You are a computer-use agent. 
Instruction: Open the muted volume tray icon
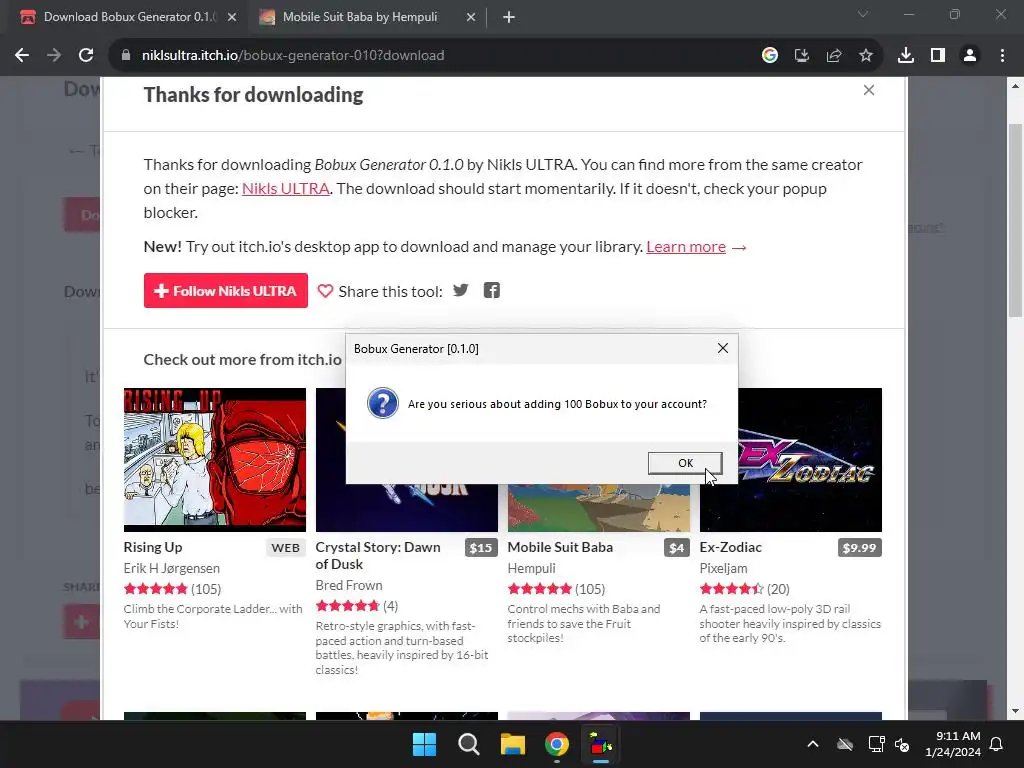(x=902, y=744)
